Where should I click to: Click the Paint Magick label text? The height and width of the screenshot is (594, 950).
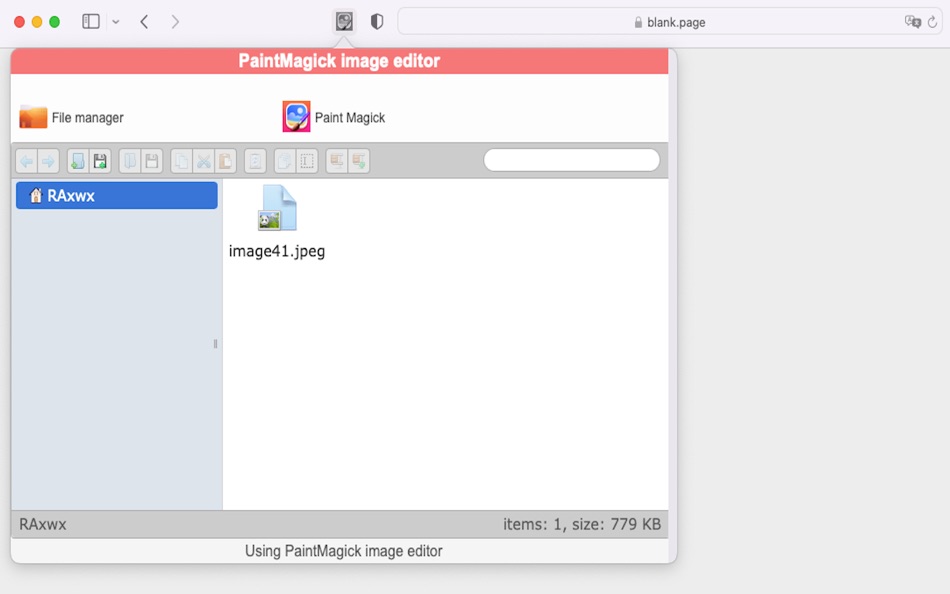coord(350,118)
